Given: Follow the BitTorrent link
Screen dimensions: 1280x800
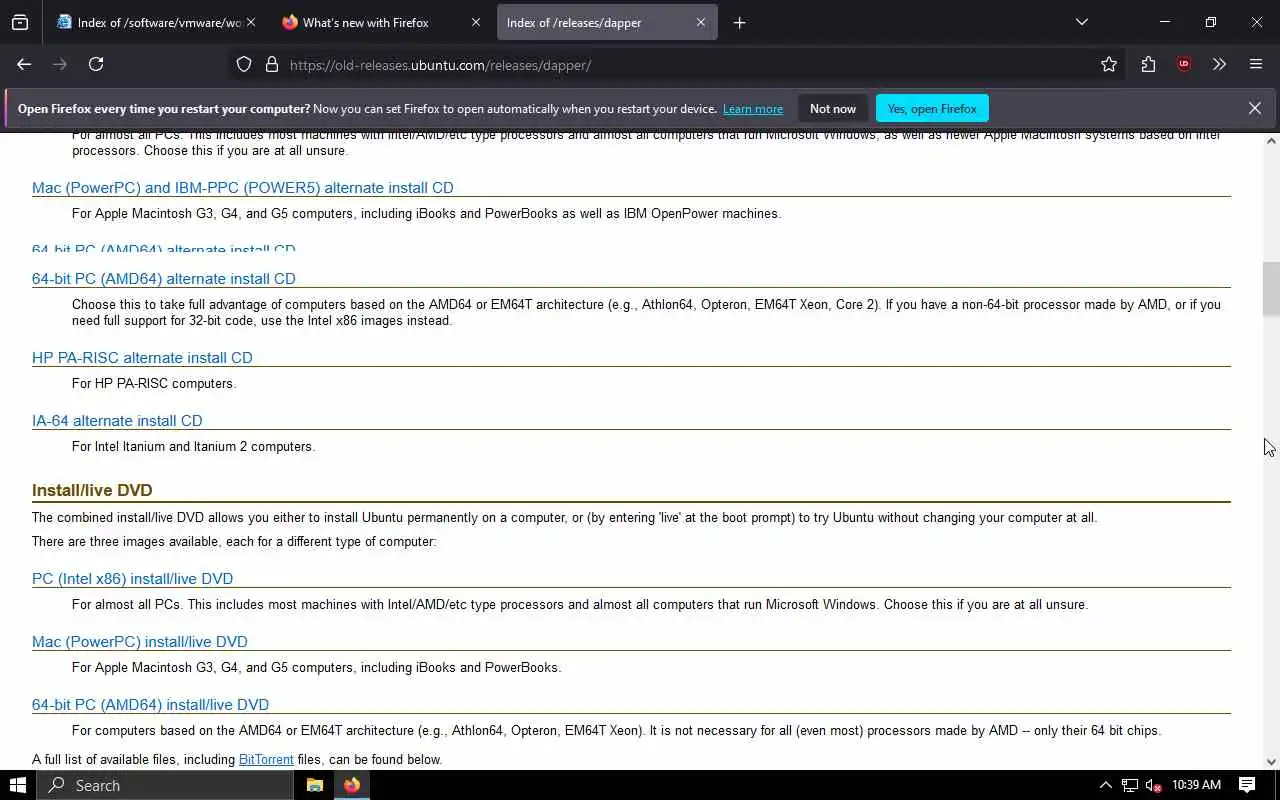Looking at the screenshot, I should click(x=266, y=760).
